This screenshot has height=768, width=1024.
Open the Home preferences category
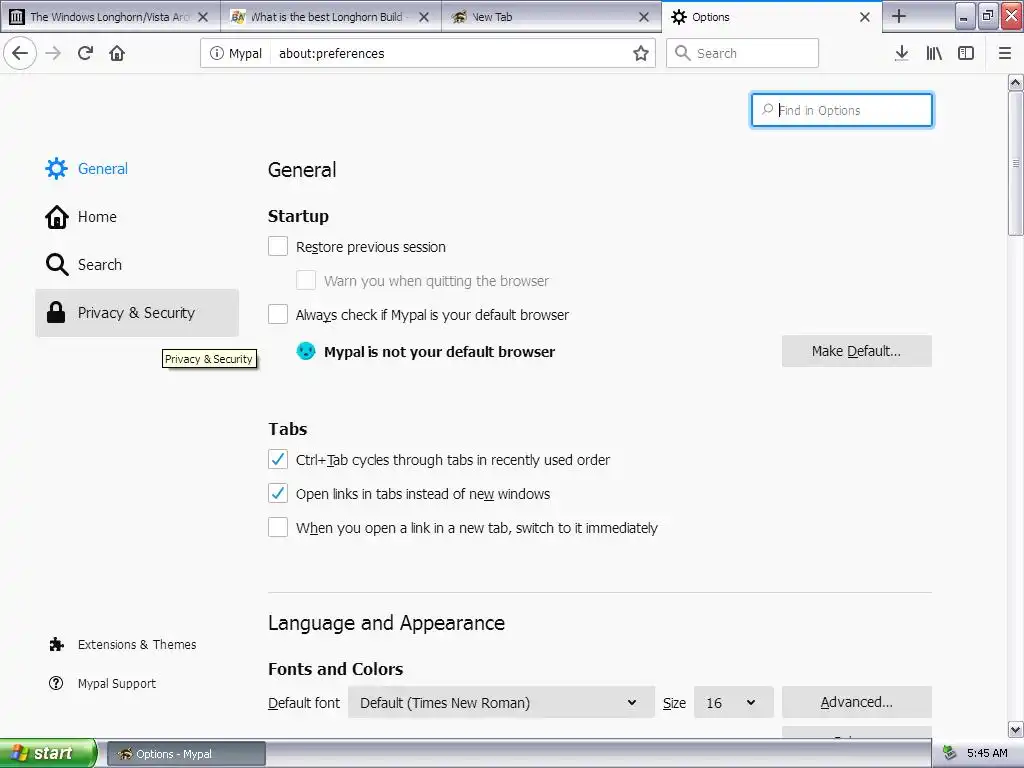point(137,217)
